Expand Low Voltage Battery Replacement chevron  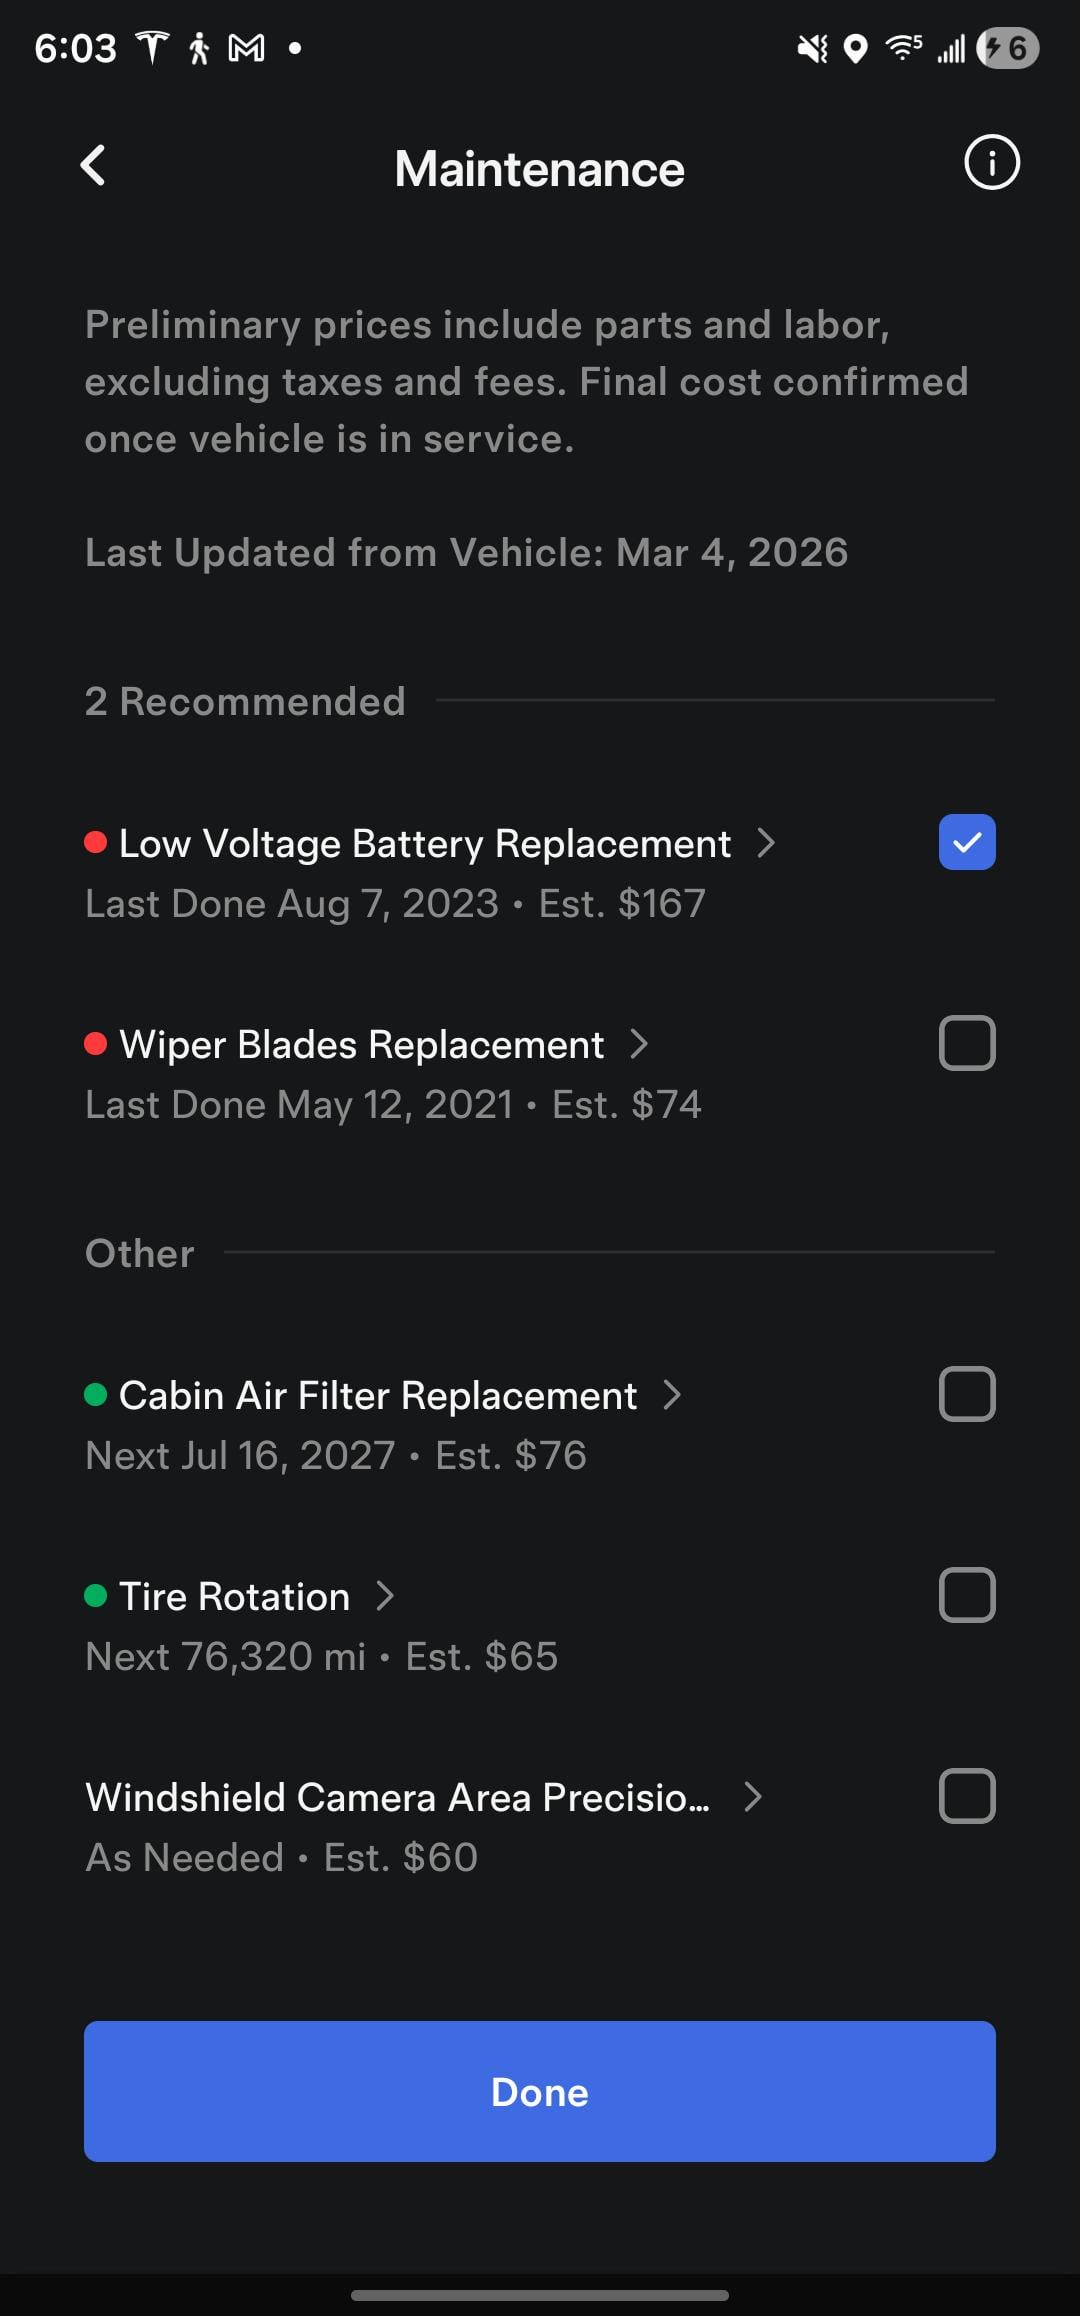(767, 843)
